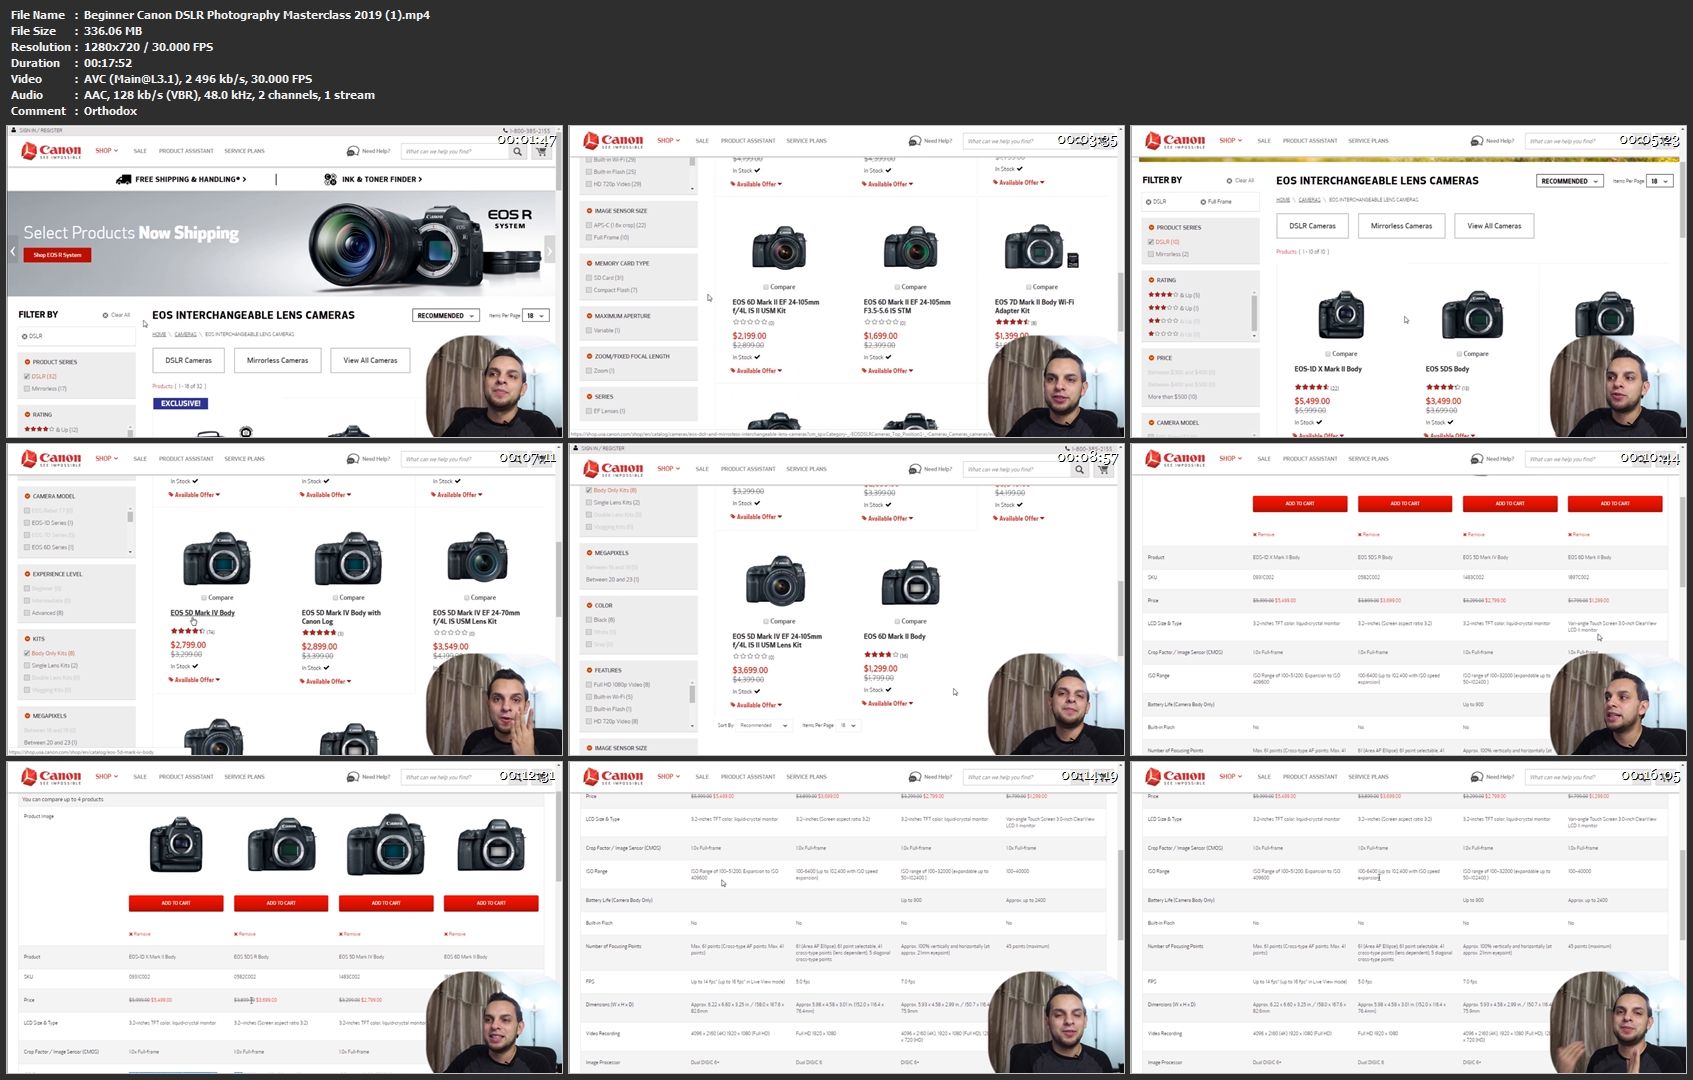The width and height of the screenshot is (1693, 1080).
Task: Check Compare under EOS 6D Mark II Body in the 00:08:57 frame
Action: click(897, 621)
